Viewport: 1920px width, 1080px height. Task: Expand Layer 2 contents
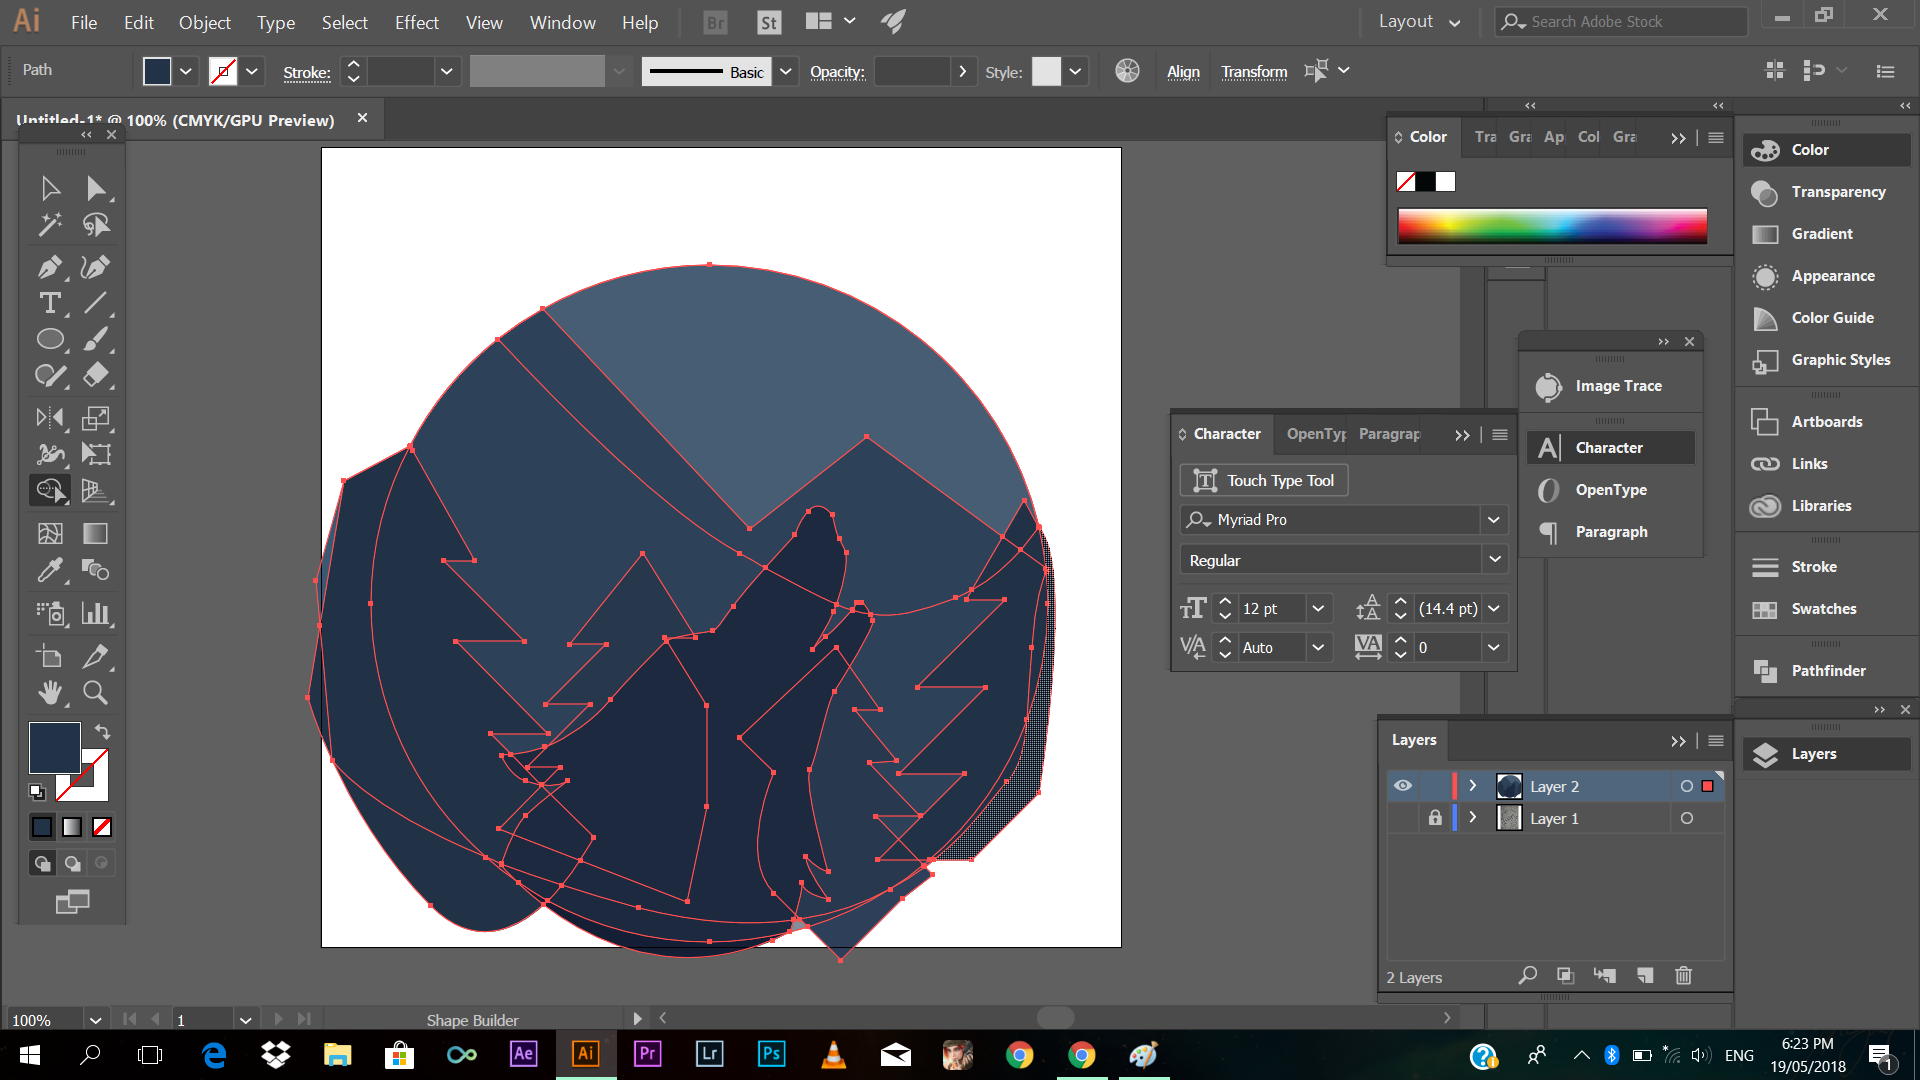pyautogui.click(x=1473, y=786)
